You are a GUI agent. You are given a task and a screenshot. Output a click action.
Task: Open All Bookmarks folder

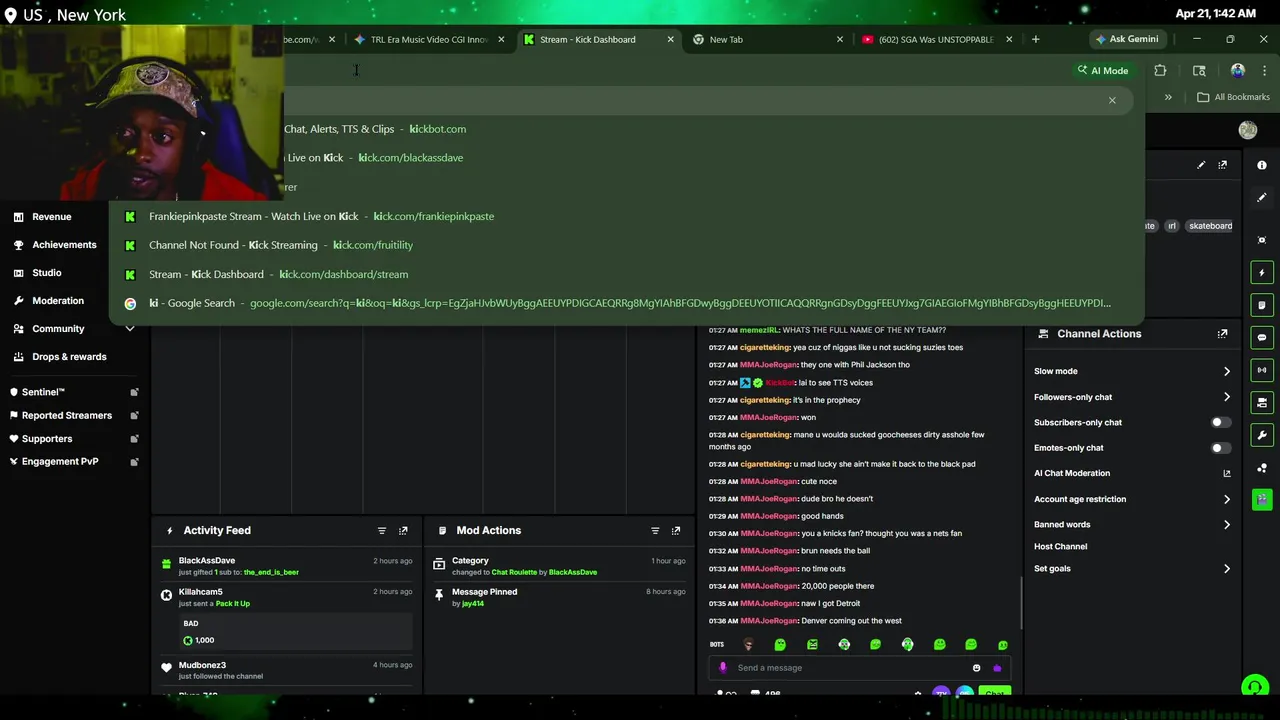coord(1233,97)
